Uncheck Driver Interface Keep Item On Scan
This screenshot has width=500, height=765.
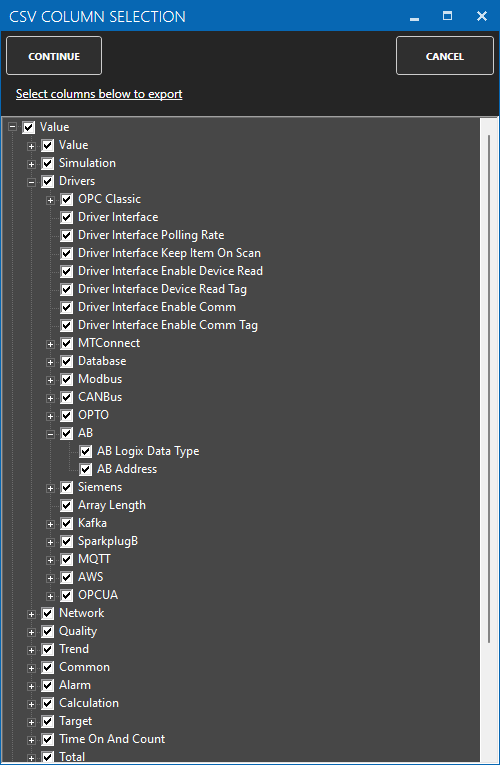tap(67, 254)
